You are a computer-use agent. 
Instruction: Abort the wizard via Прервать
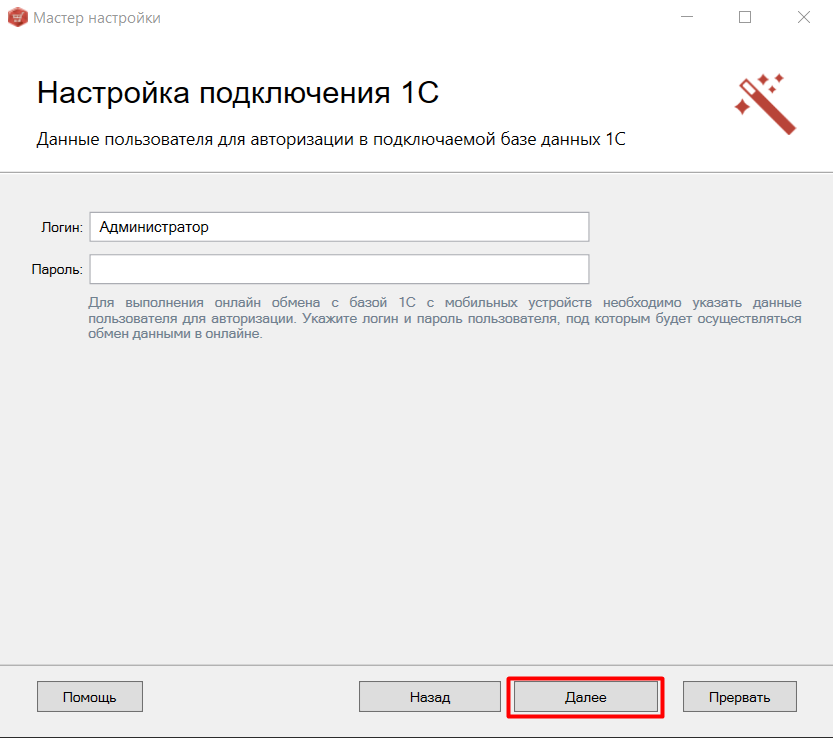740,697
